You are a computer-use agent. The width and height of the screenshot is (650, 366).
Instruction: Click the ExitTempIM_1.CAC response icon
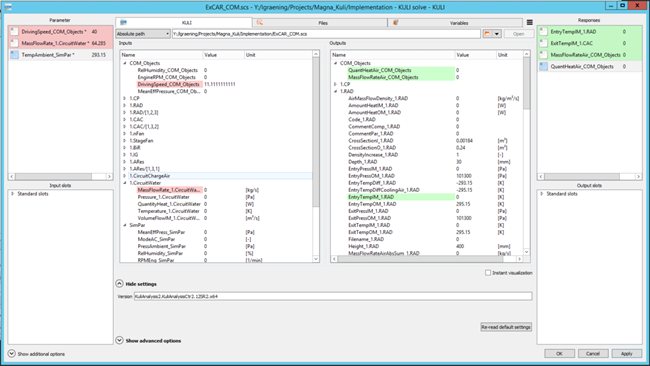coord(543,43)
